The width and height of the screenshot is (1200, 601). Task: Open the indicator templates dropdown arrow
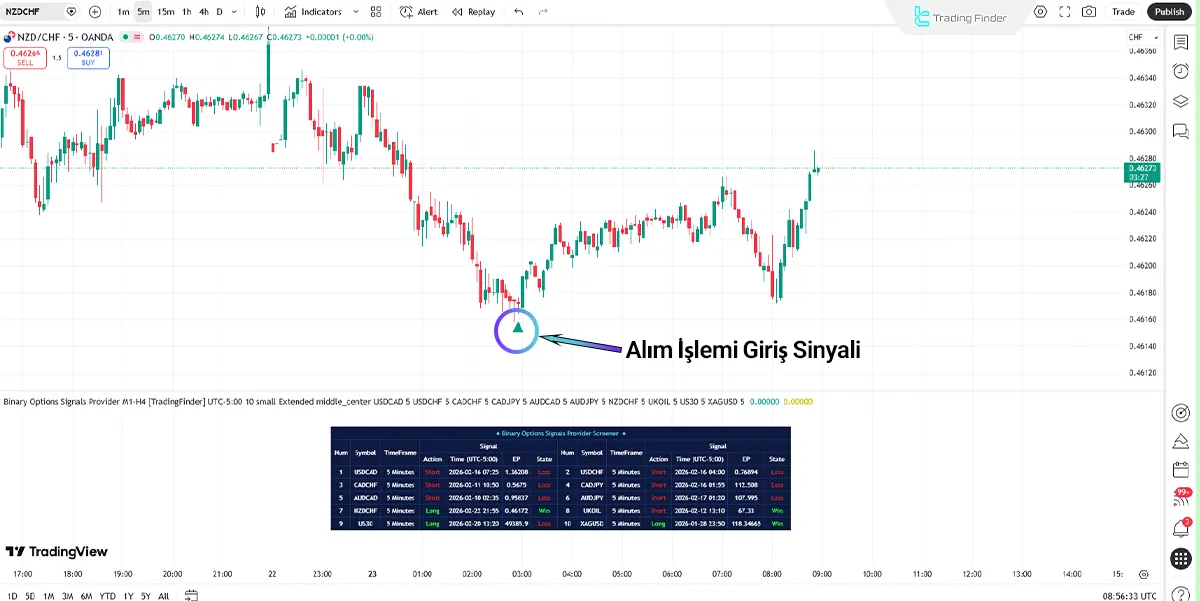pyautogui.click(x=355, y=11)
